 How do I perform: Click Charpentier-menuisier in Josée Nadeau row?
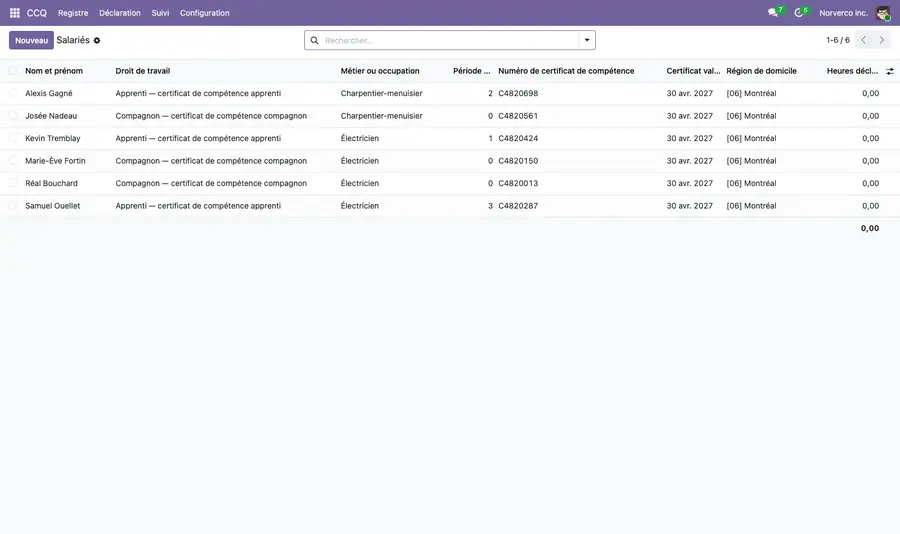[381, 115]
